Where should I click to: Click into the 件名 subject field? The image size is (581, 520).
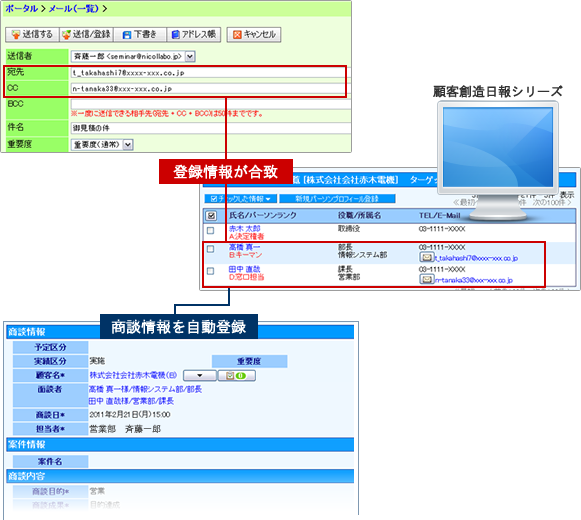click(211, 128)
